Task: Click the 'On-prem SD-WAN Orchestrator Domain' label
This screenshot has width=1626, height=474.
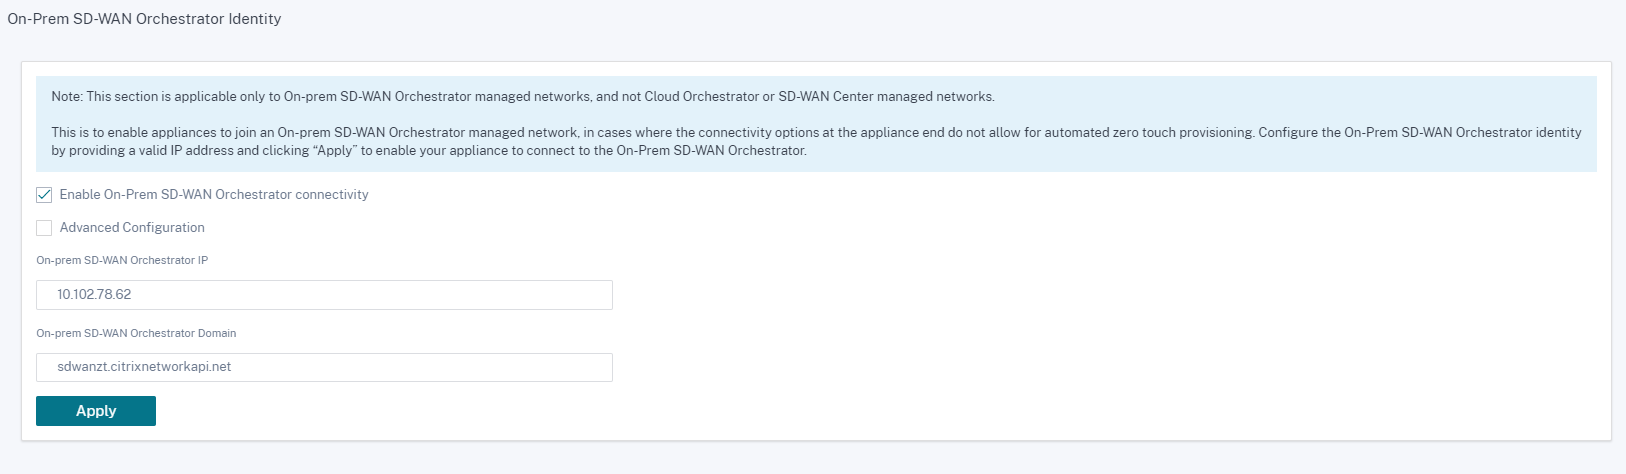Action: 136,333
